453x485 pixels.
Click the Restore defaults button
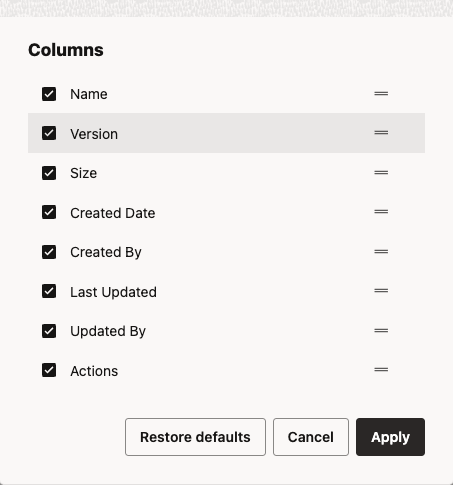(195, 437)
